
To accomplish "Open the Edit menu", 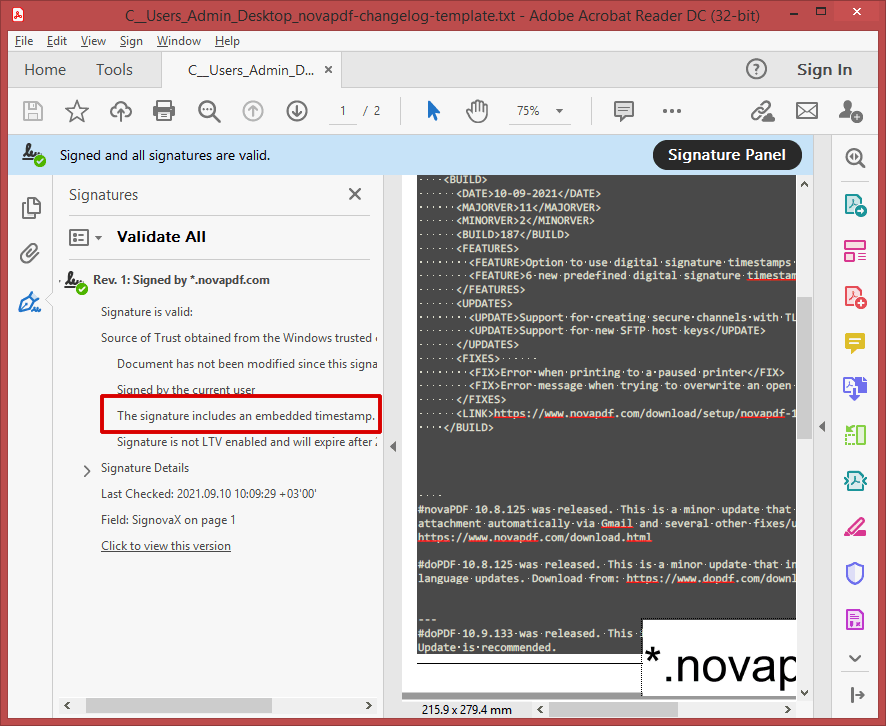I will (x=57, y=41).
